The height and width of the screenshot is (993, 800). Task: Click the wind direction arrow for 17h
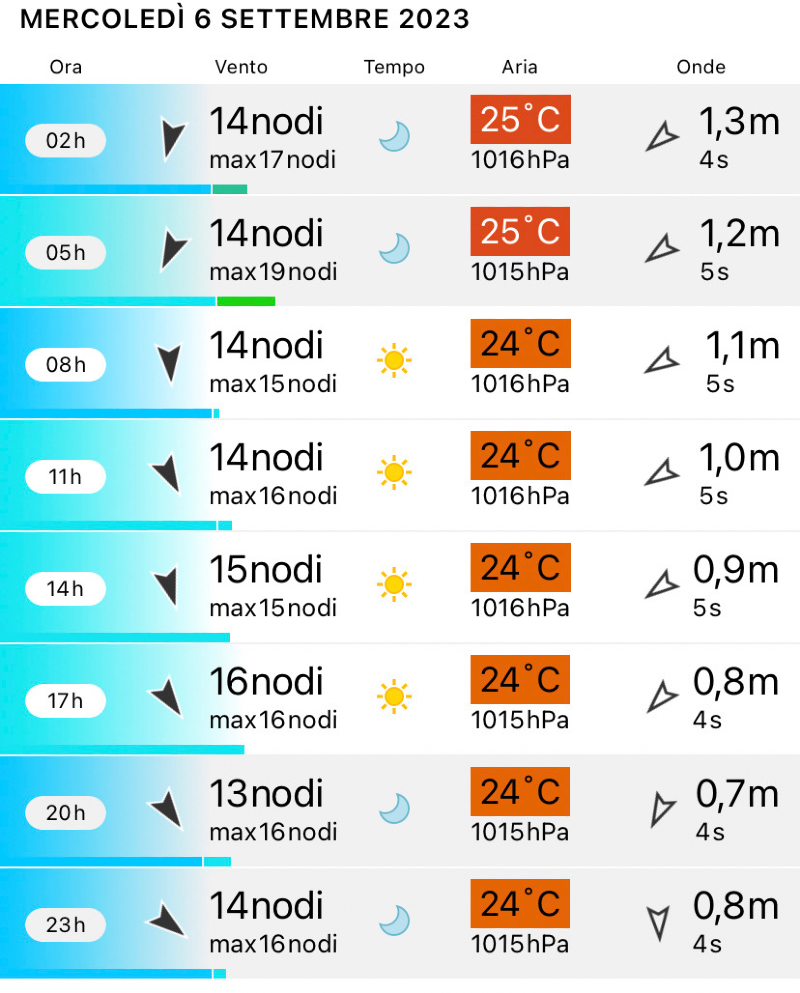167,695
